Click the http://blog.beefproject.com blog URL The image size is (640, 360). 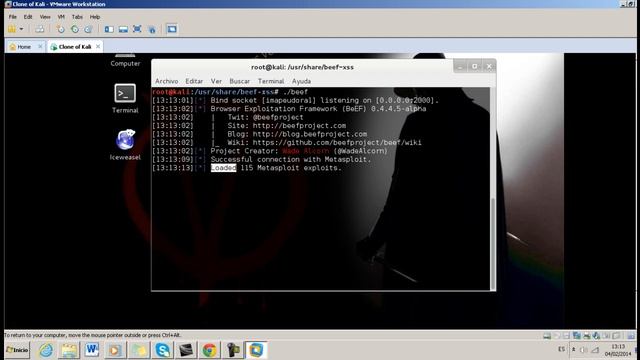point(310,134)
